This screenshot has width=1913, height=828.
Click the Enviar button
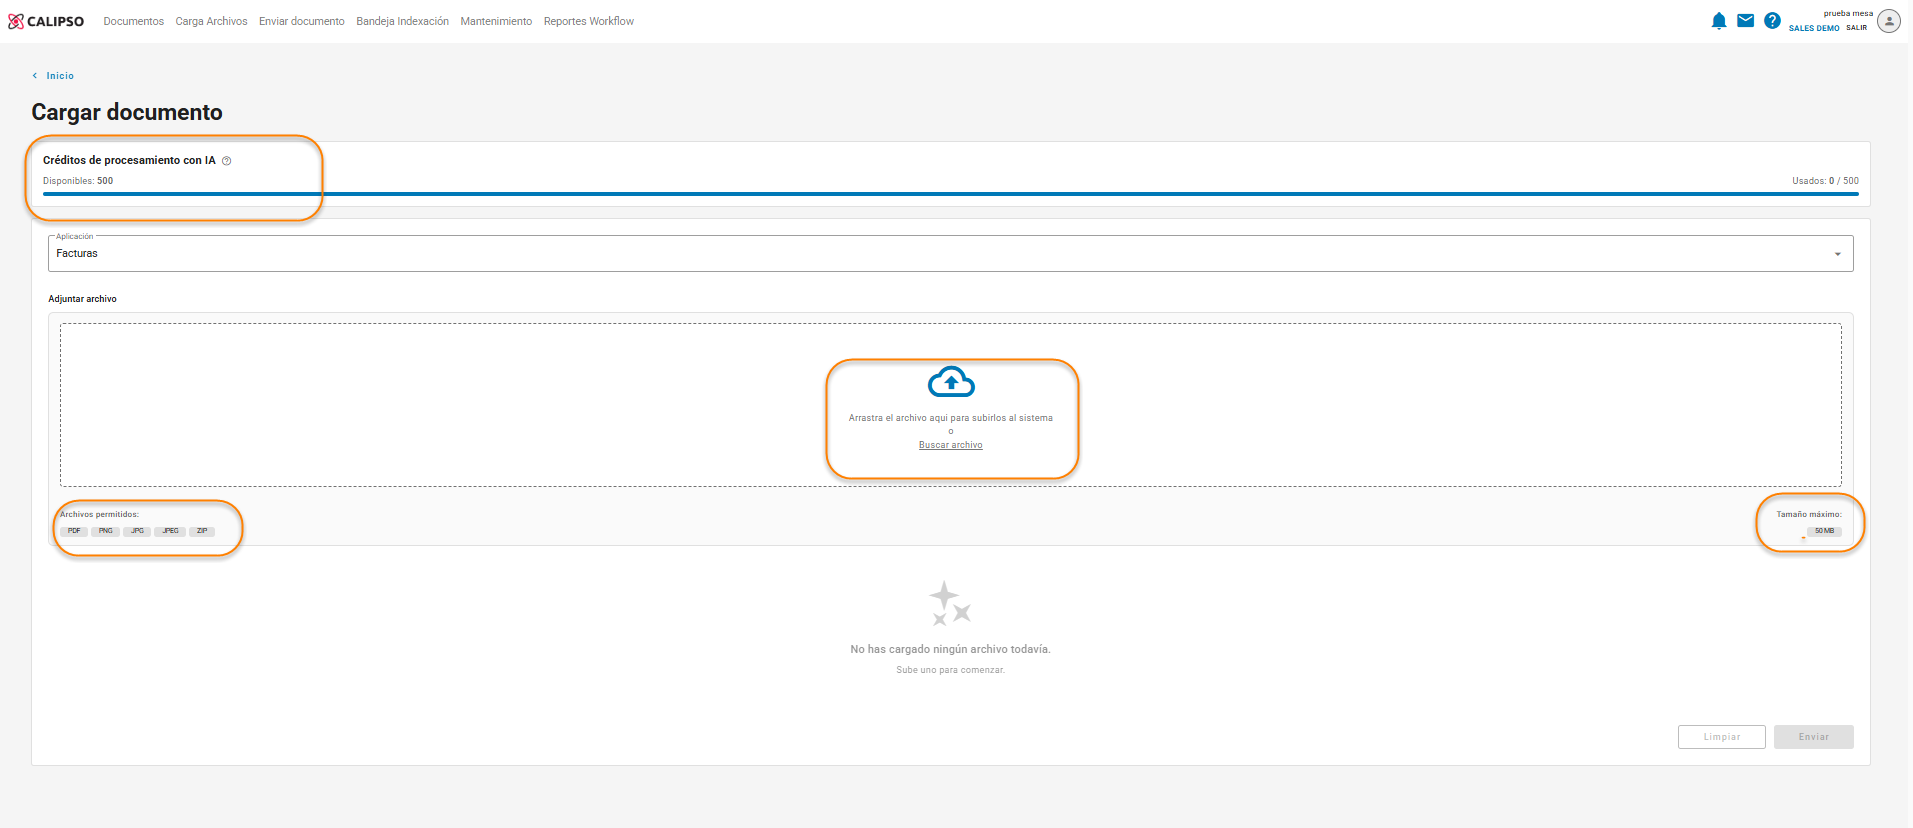pos(1814,737)
